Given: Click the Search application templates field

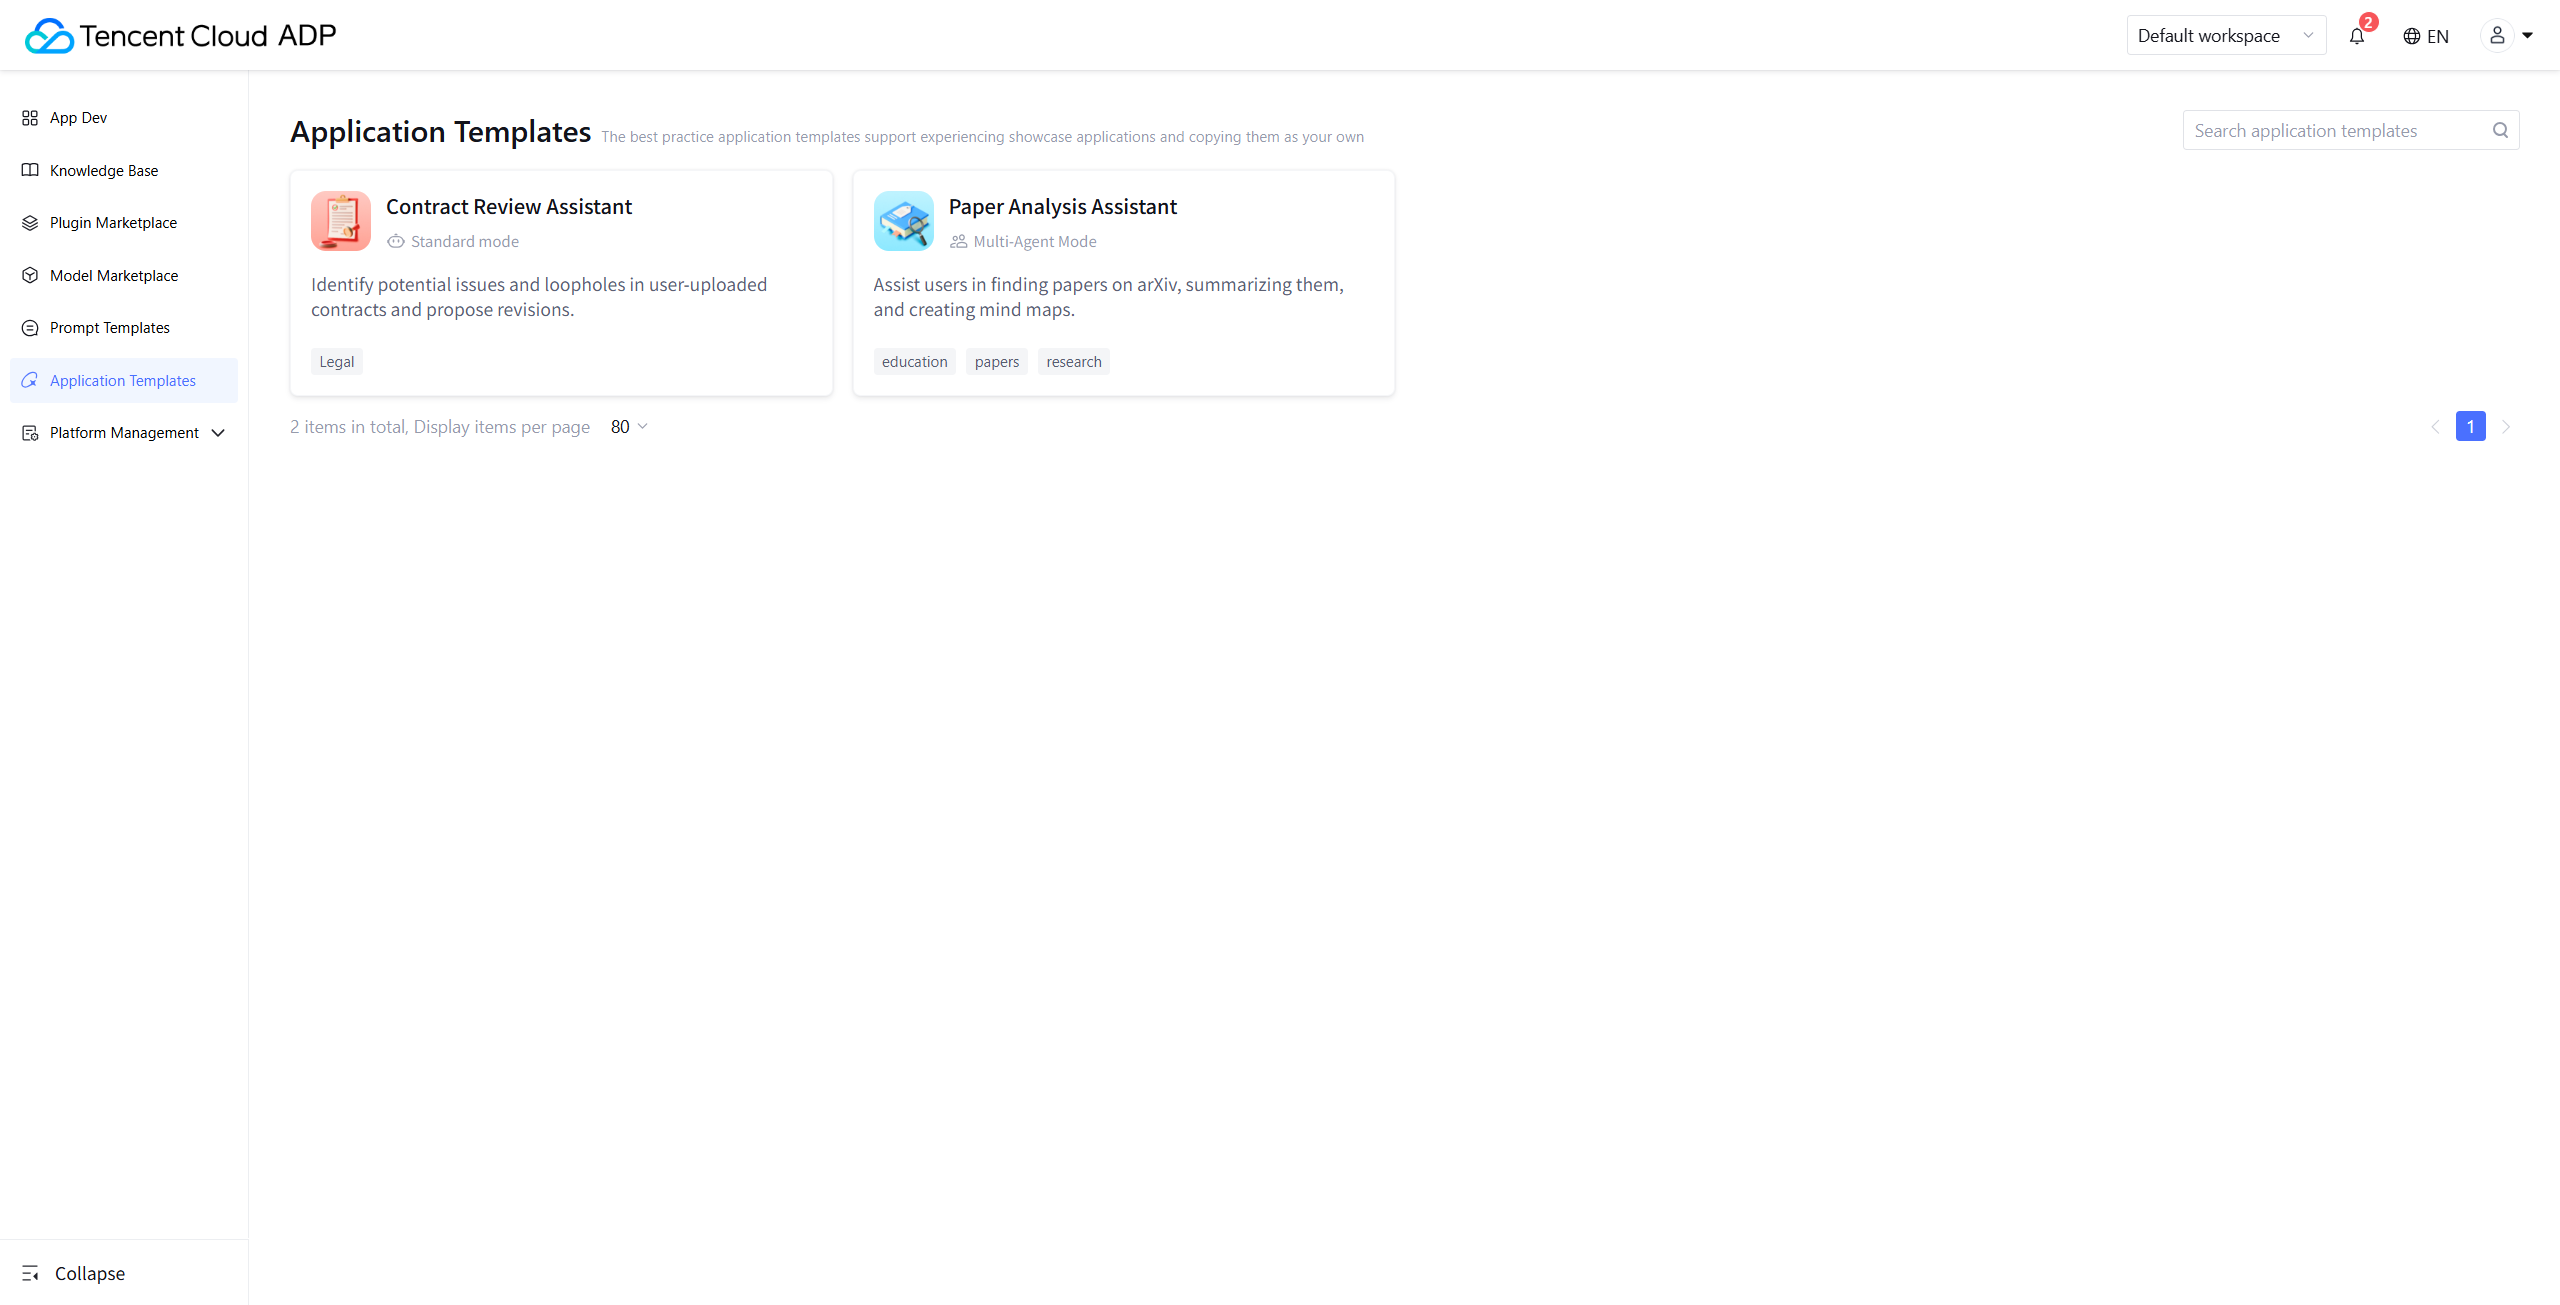Looking at the screenshot, I should pos(2336,131).
